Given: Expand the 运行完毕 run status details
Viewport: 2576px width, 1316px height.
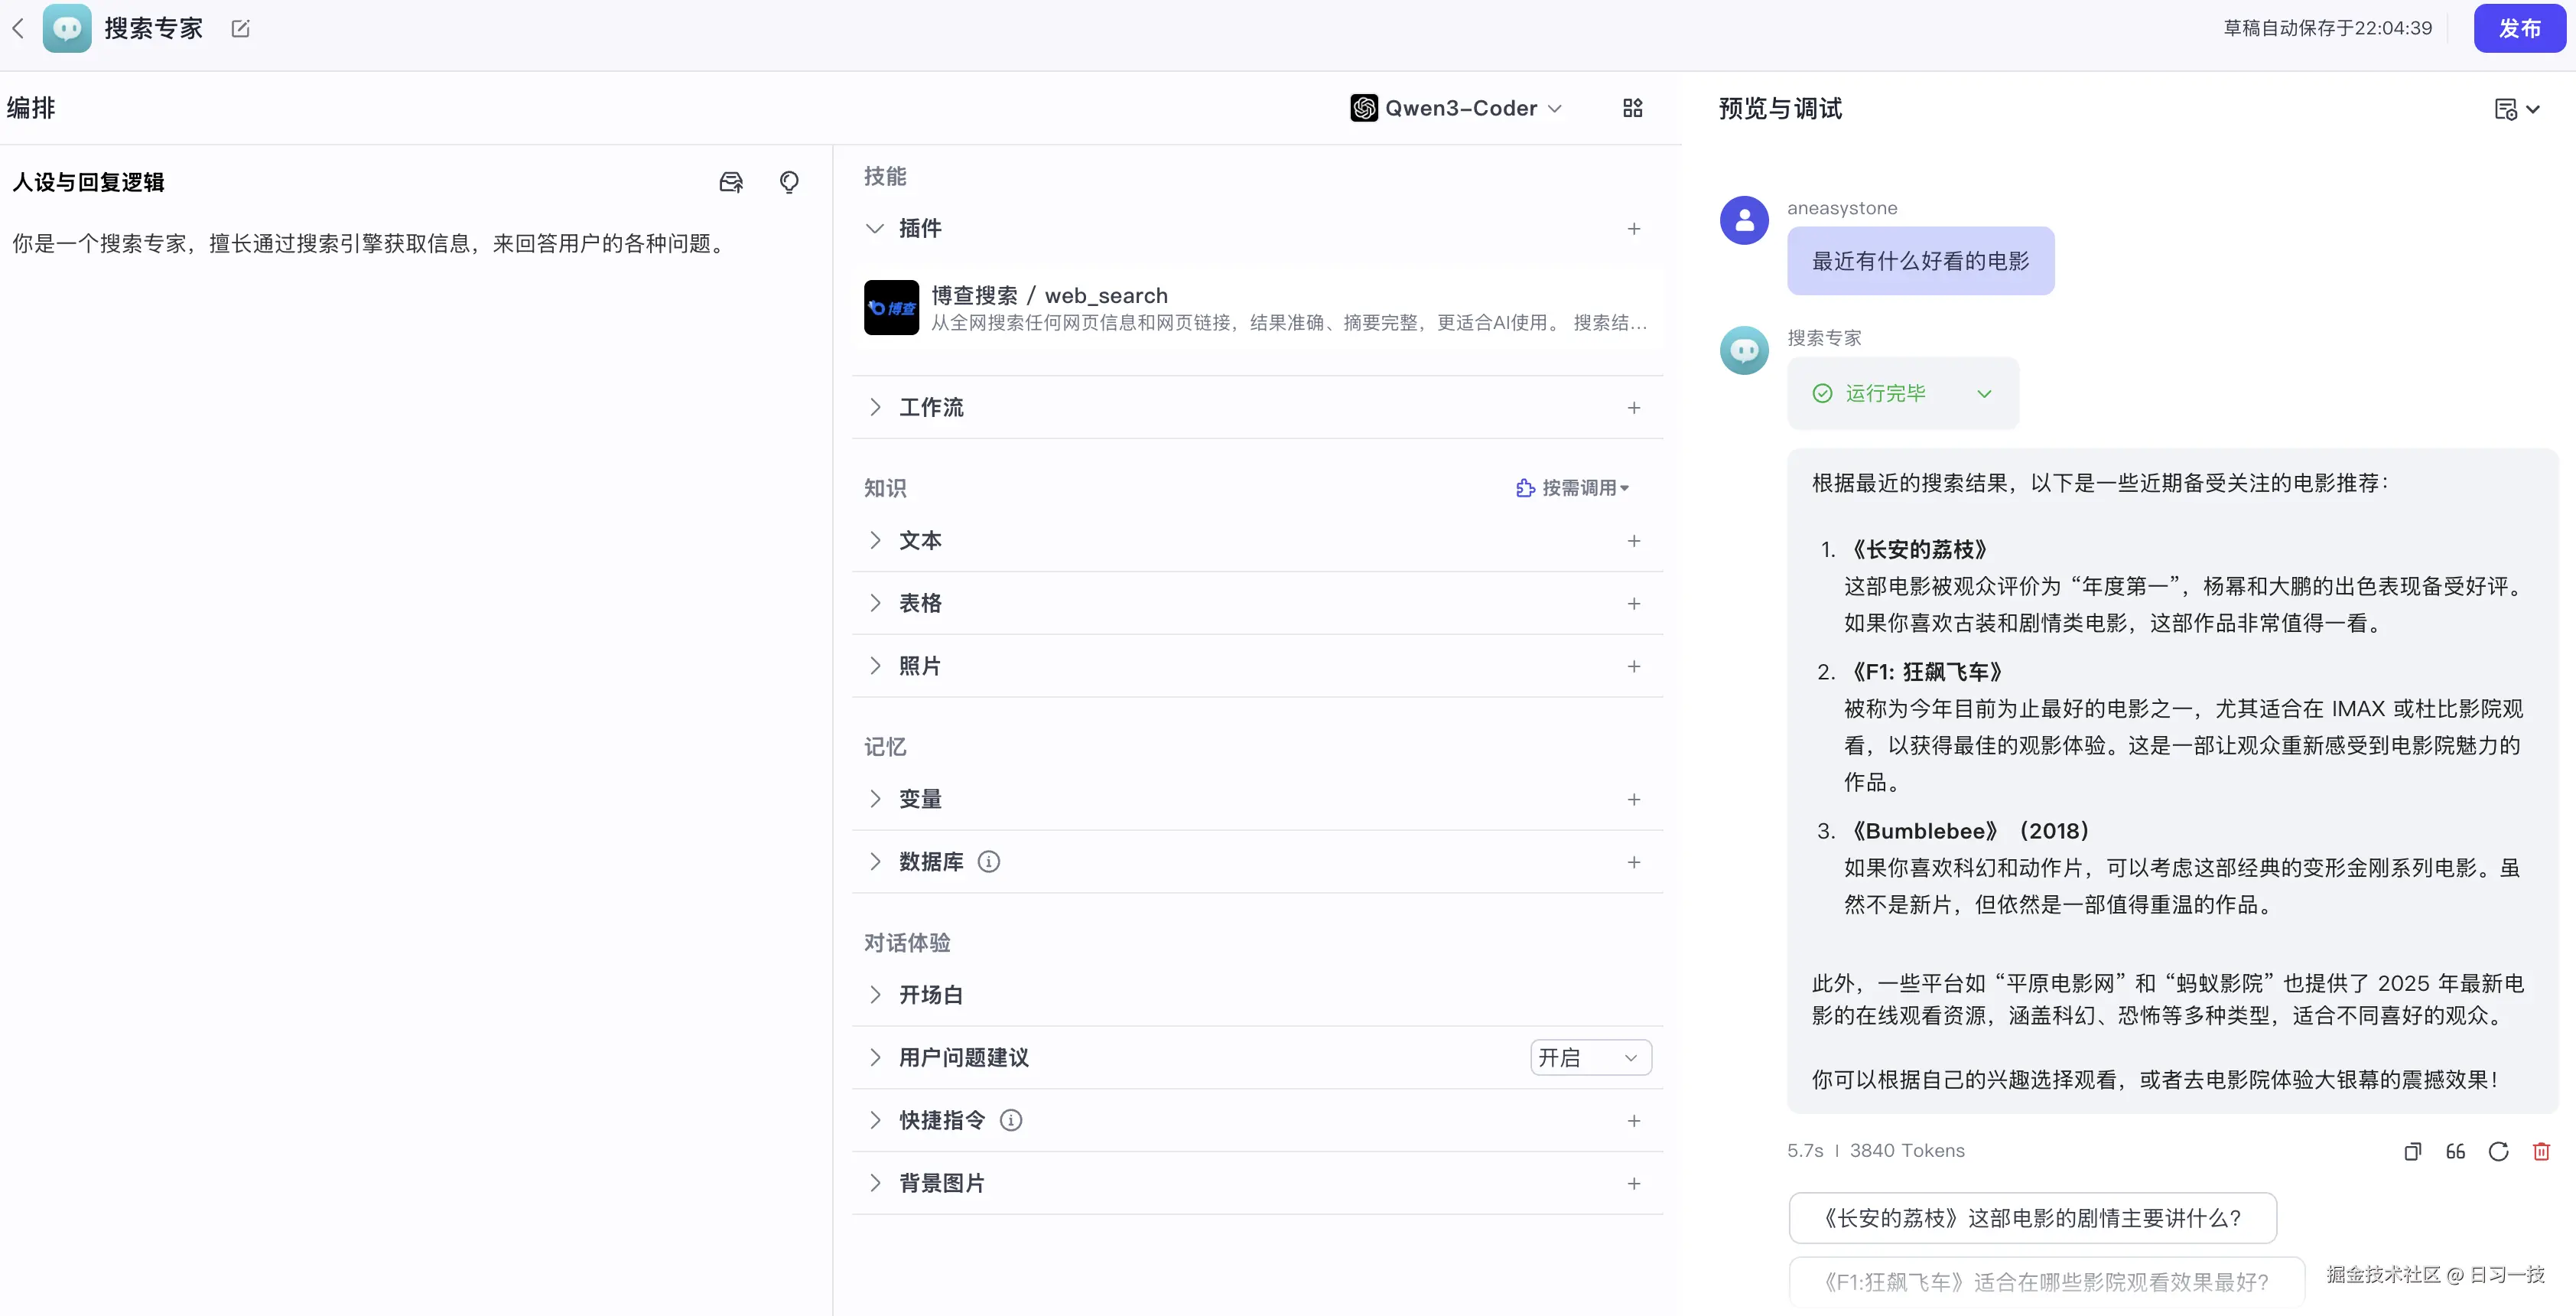Looking at the screenshot, I should pos(1983,394).
